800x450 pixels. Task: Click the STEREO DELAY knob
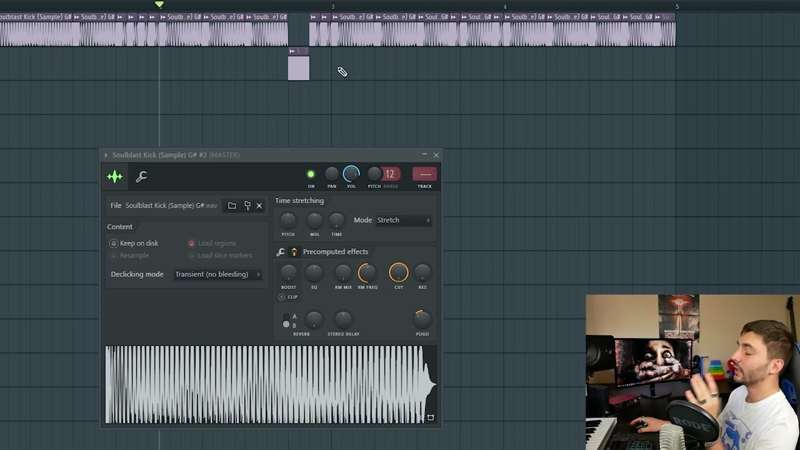343,319
